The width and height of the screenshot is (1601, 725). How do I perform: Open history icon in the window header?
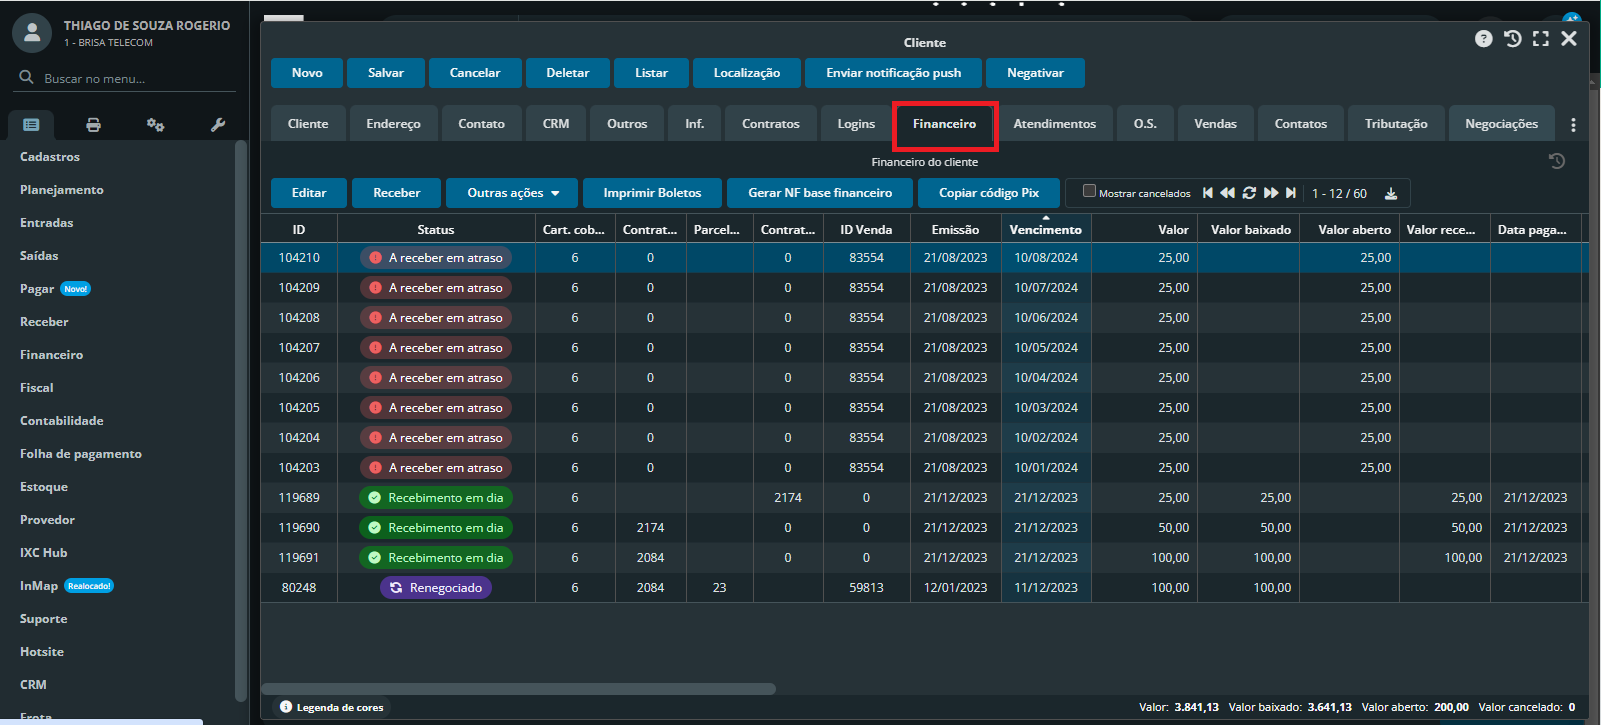[1513, 39]
